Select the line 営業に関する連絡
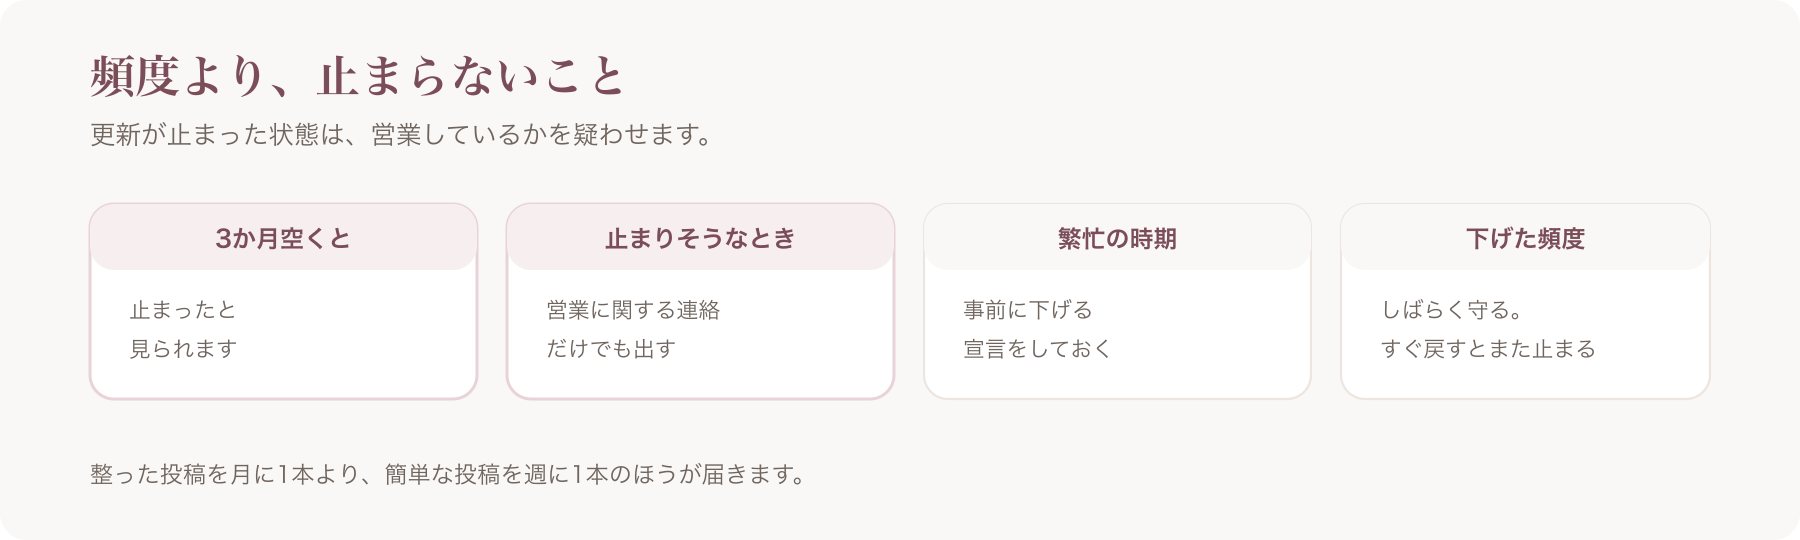This screenshot has height=540, width=1800. (x=634, y=310)
